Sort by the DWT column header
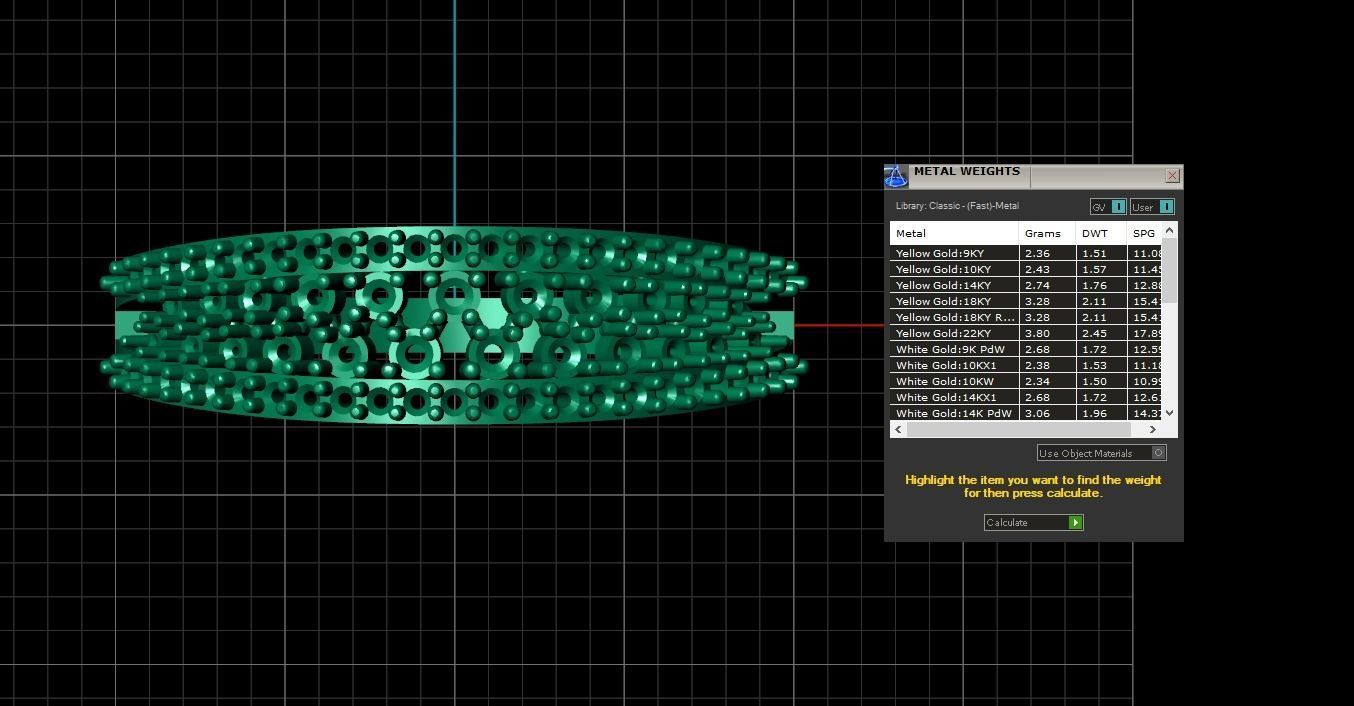1354x706 pixels. (1101, 233)
